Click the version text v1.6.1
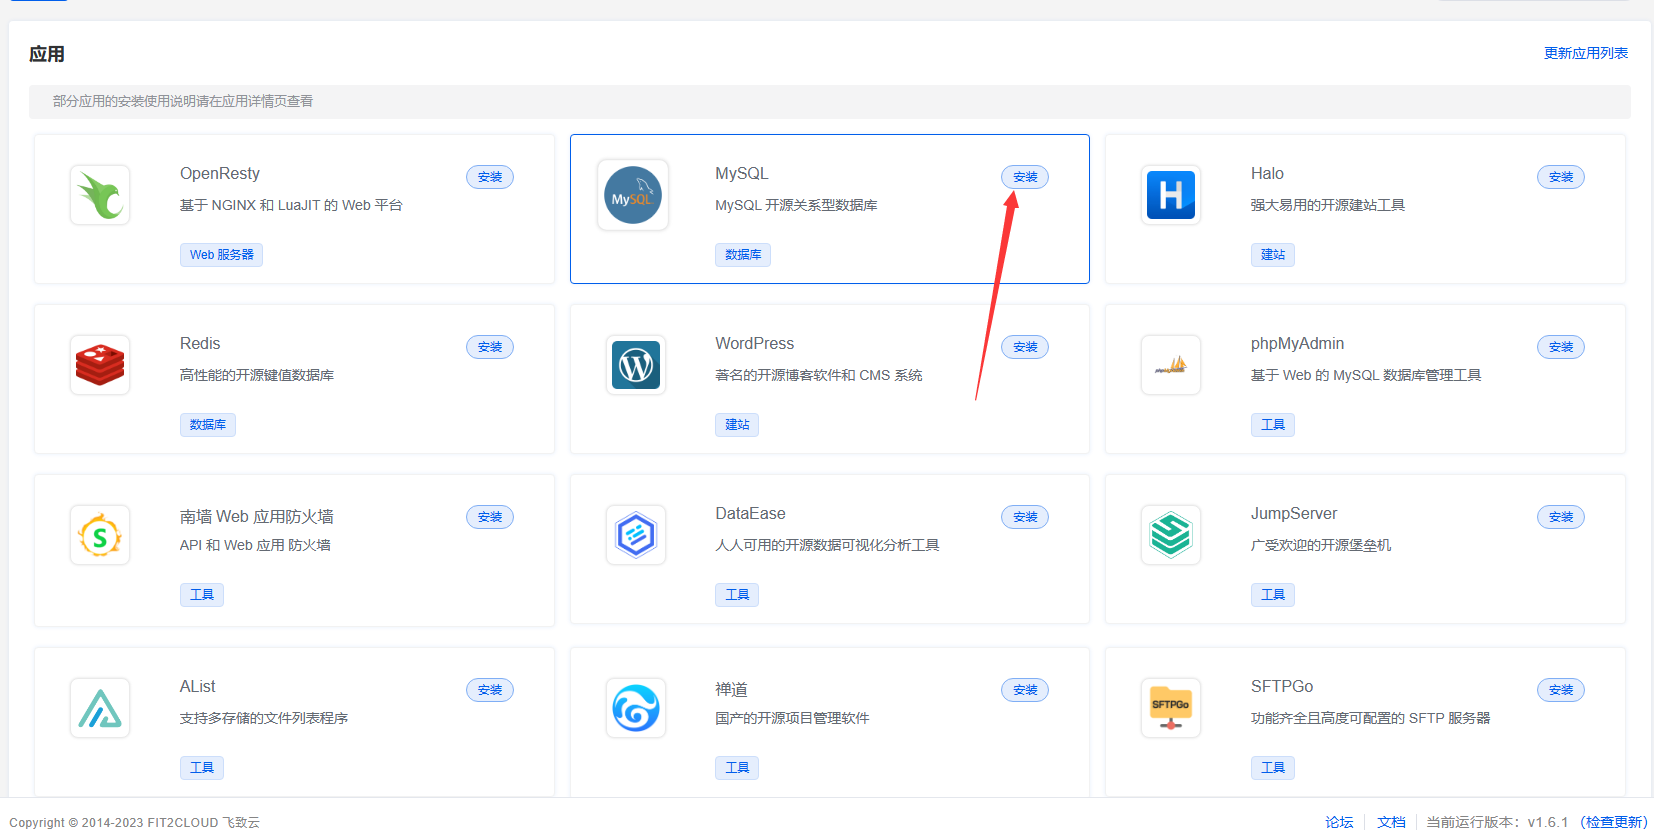 pos(1548,822)
